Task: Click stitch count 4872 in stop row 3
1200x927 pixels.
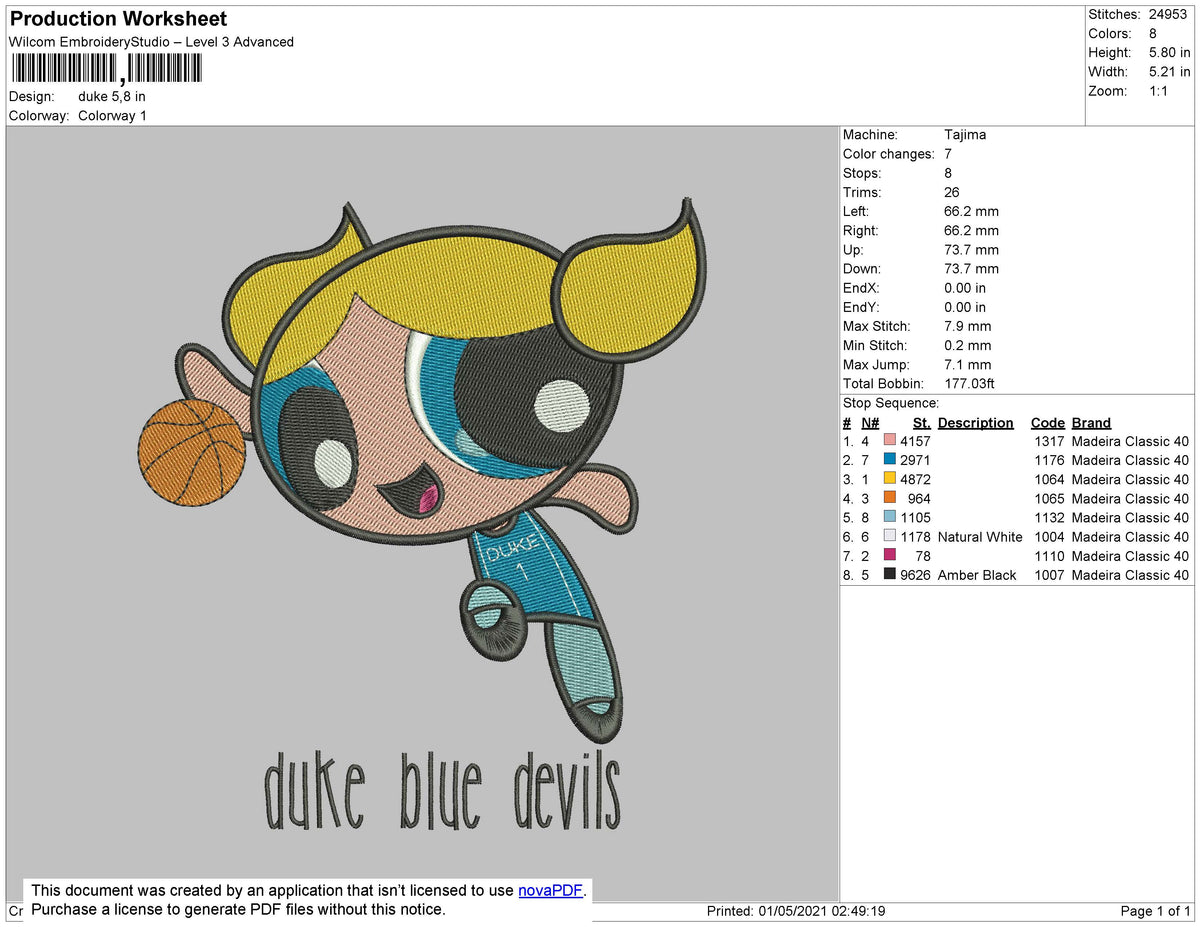Action: pos(915,479)
